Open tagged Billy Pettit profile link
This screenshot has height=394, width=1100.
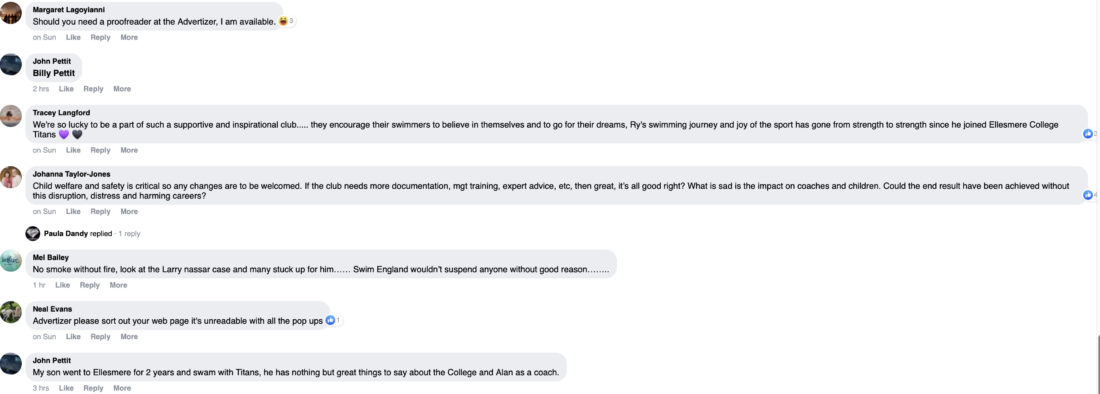coord(54,73)
